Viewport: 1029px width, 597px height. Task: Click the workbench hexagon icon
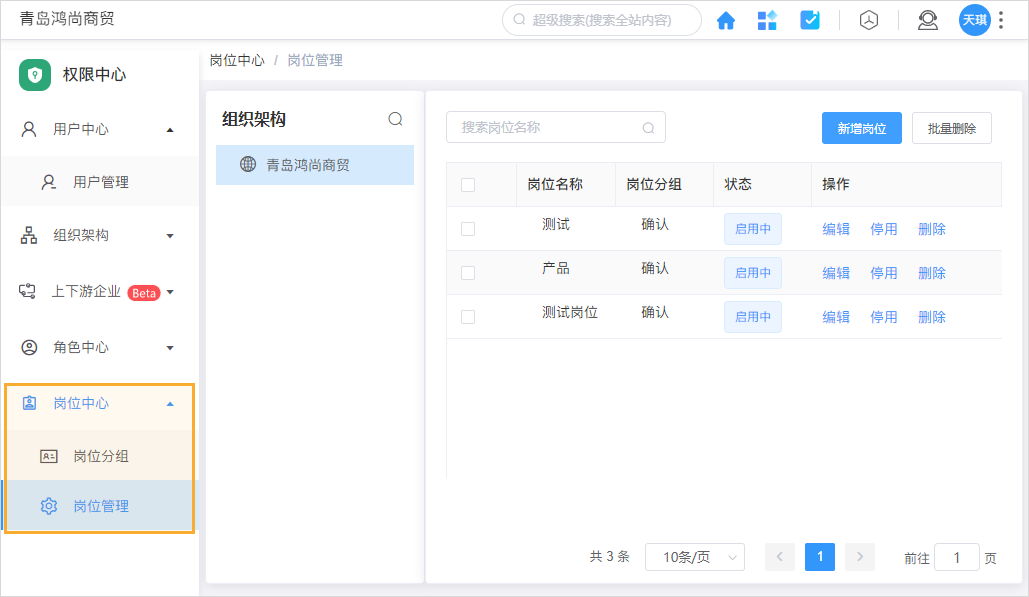[868, 19]
